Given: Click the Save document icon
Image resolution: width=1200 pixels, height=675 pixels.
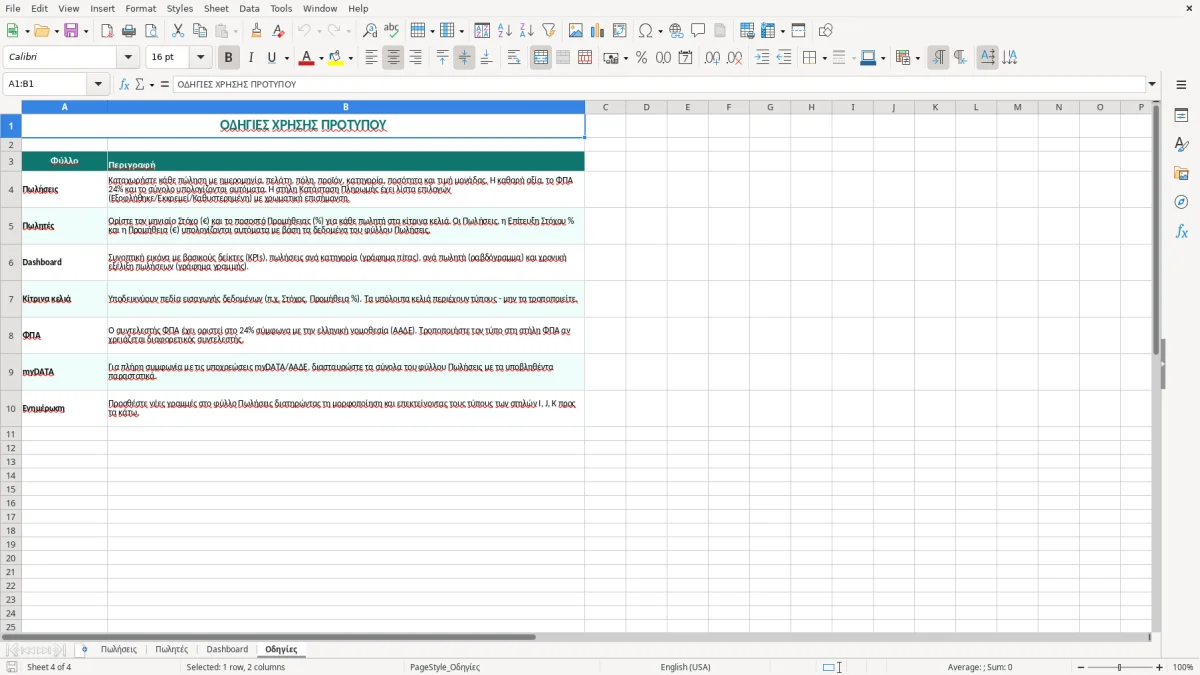Looking at the screenshot, I should click(x=71, y=31).
